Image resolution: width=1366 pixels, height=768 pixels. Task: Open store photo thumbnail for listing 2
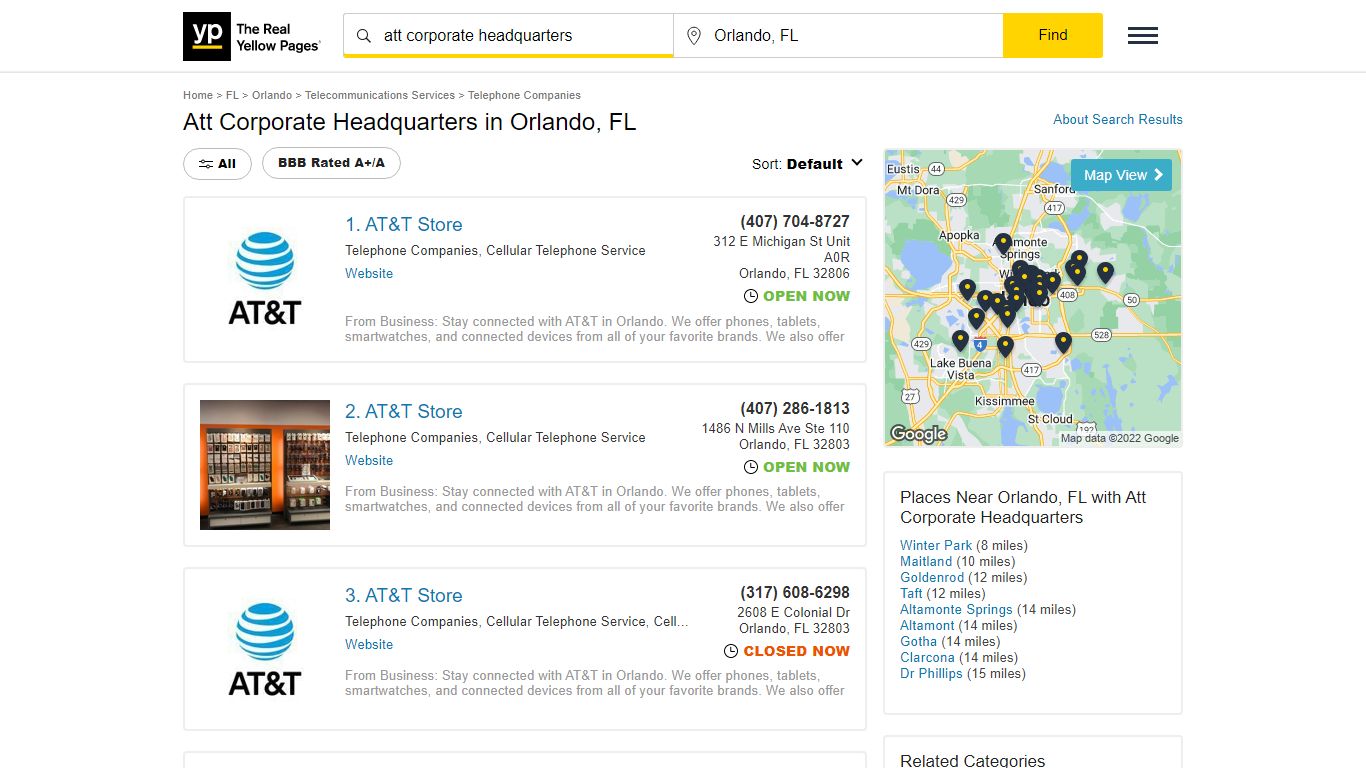click(x=265, y=465)
